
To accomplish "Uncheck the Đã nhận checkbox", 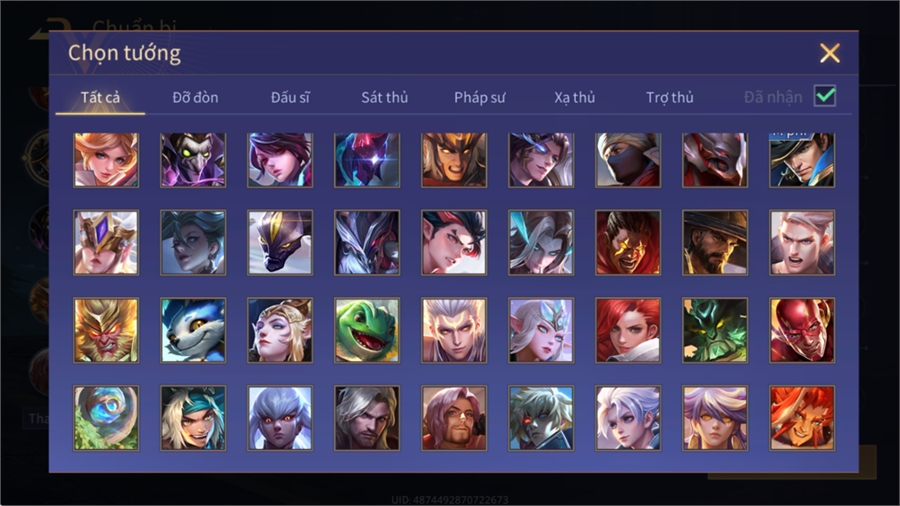I will (x=825, y=96).
